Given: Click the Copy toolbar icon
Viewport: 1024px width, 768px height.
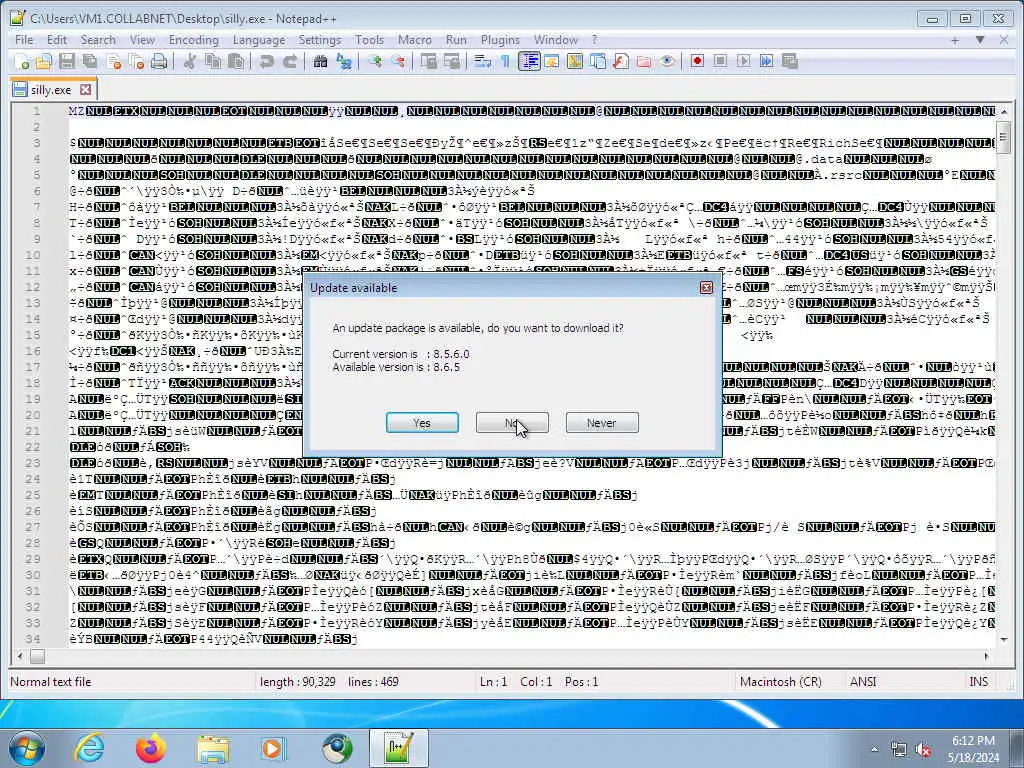Looking at the screenshot, I should (x=213, y=61).
